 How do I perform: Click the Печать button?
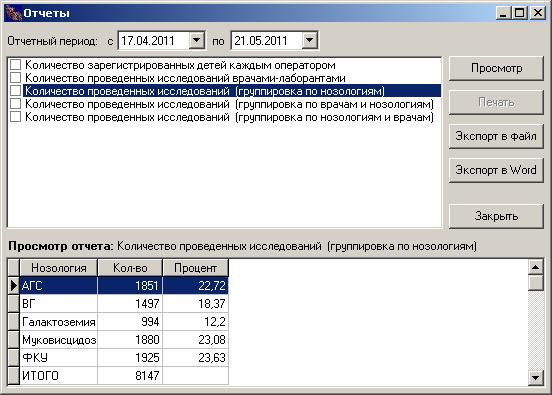[496, 102]
